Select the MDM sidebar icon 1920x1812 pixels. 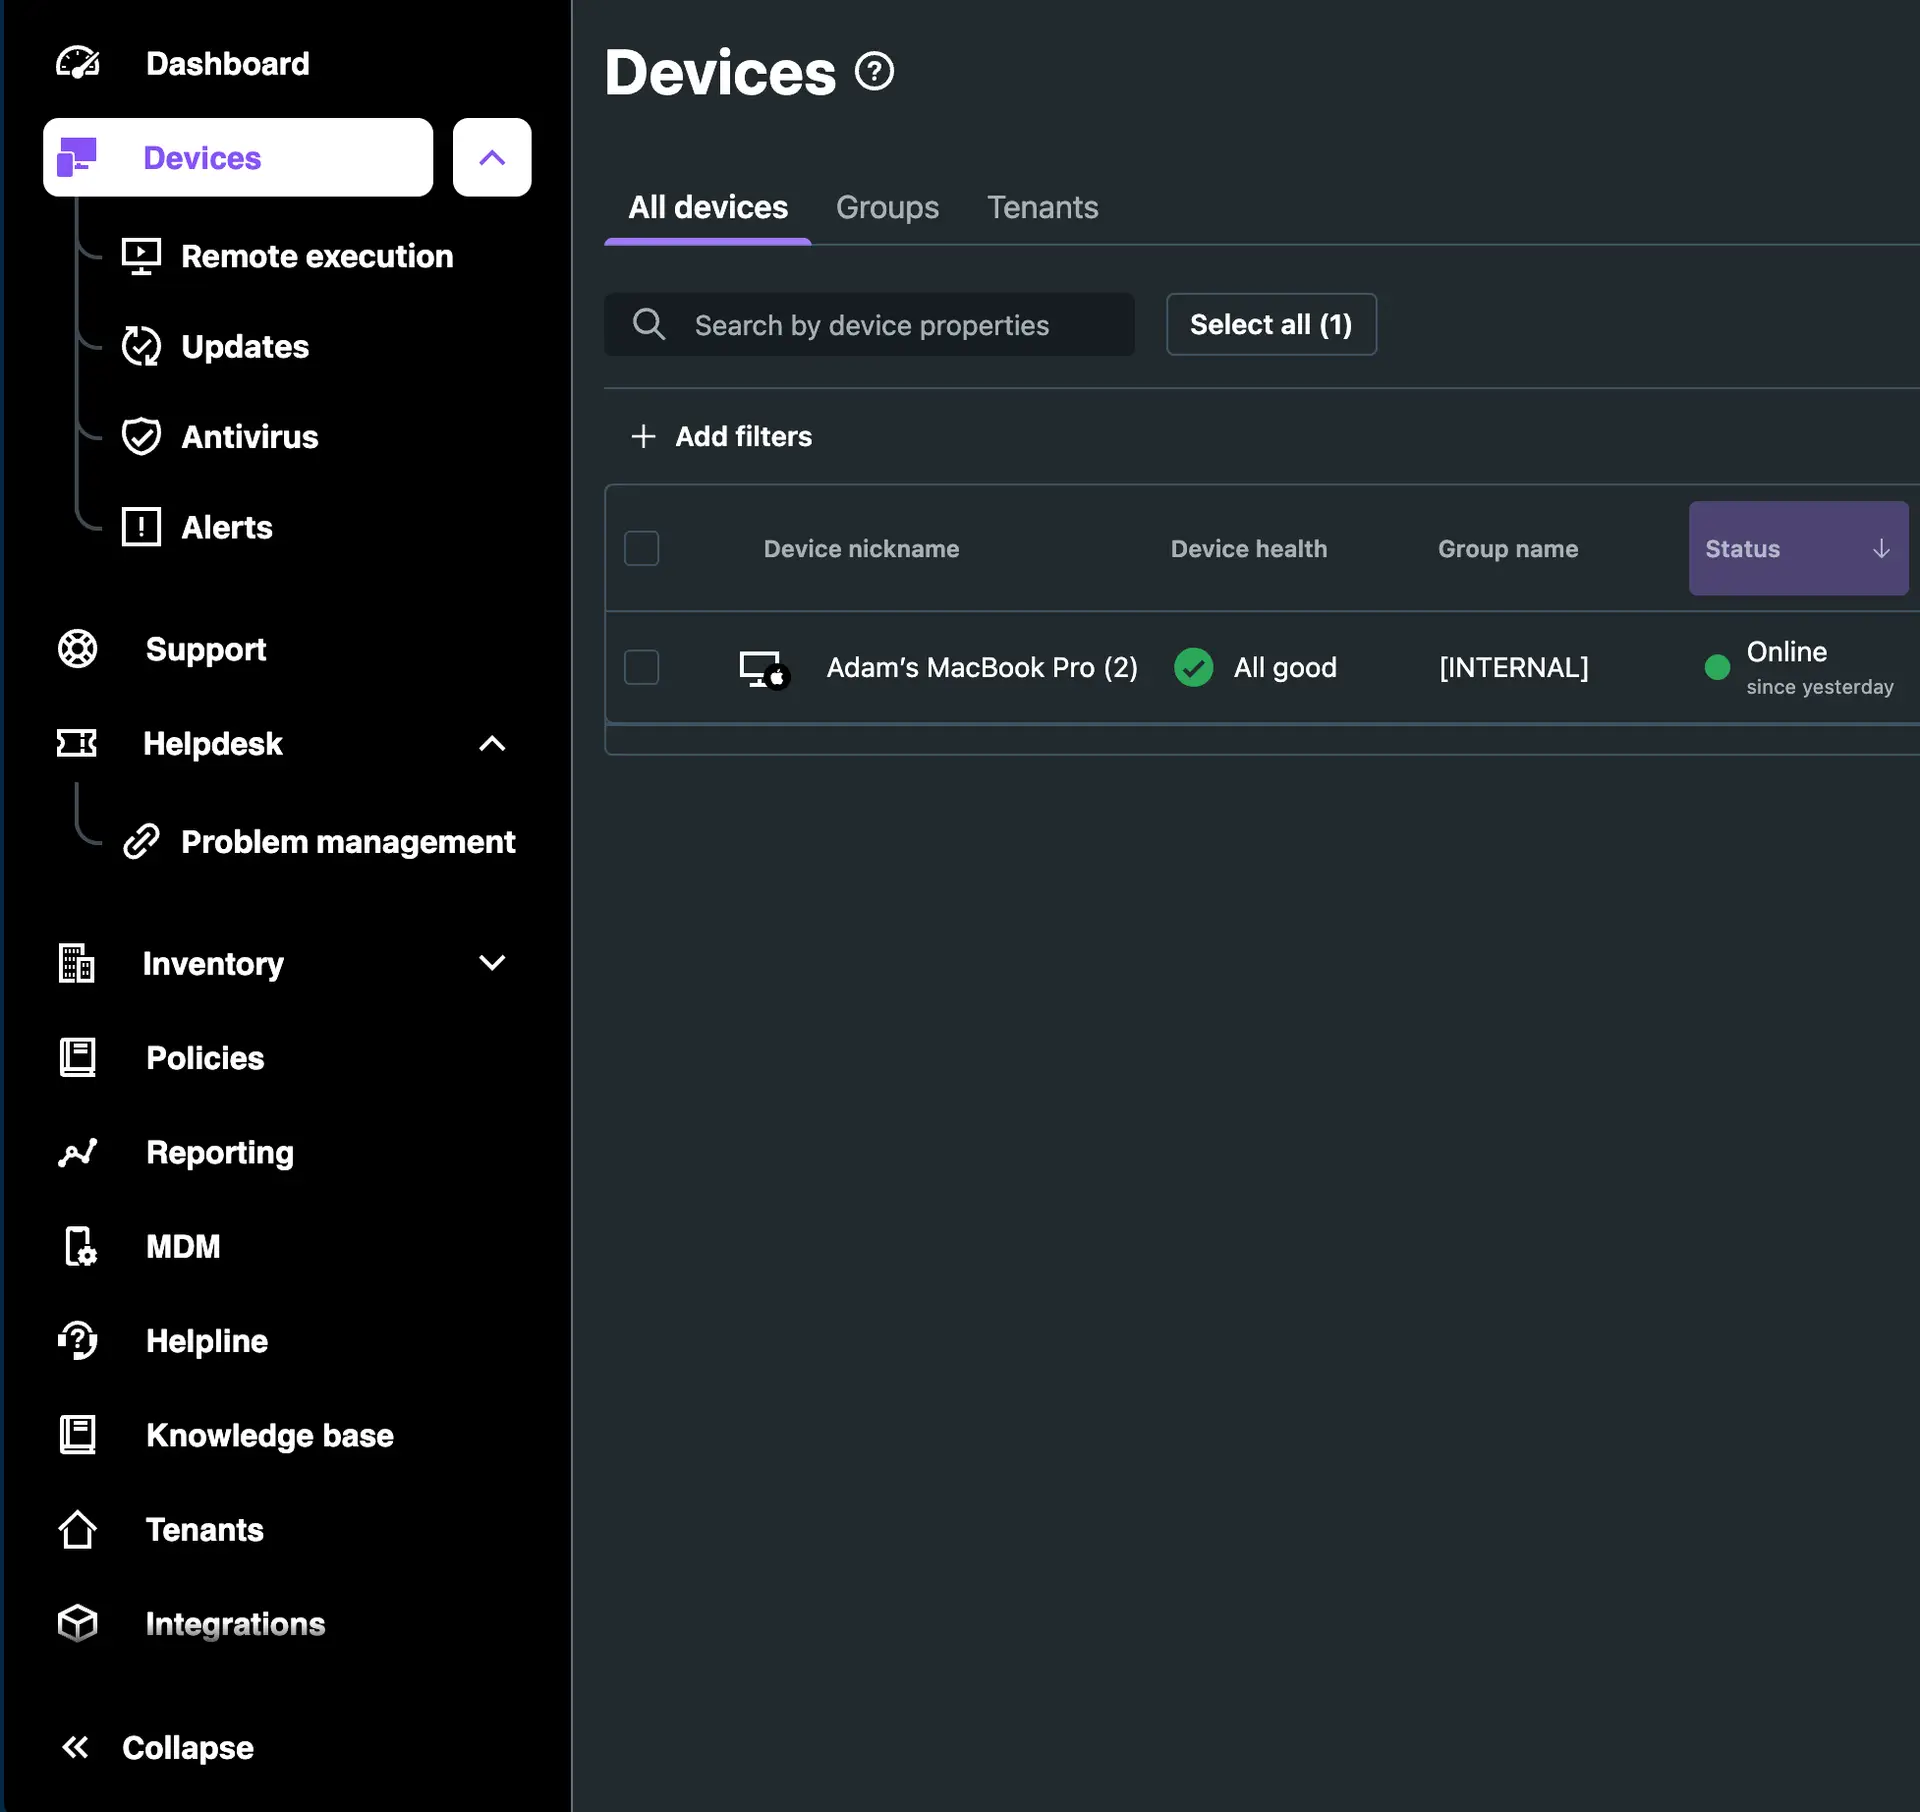(78, 1246)
